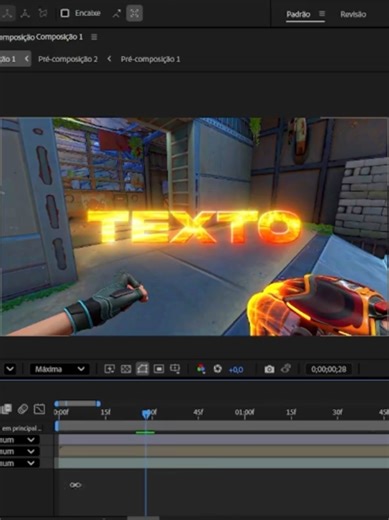The image size is (389, 520).
Task: Enable the Encaixe snapping checkbox
Action: click(65, 13)
